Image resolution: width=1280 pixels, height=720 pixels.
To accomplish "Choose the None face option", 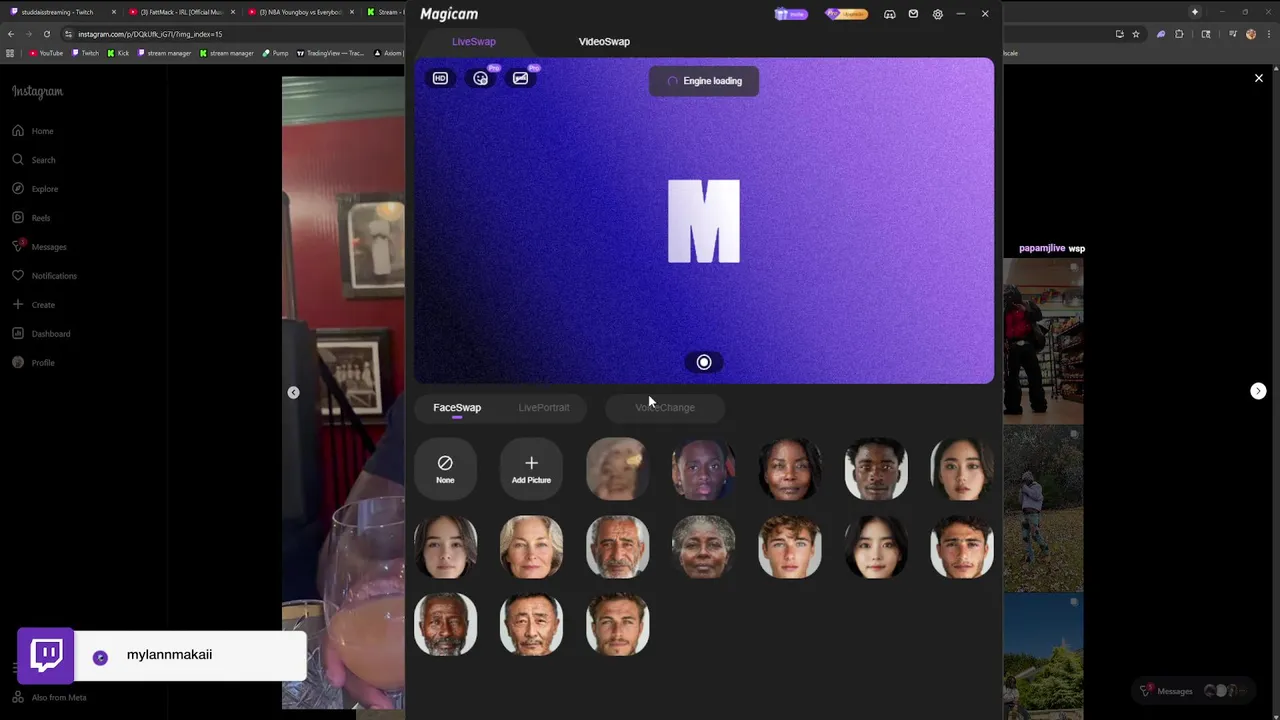I will (445, 468).
